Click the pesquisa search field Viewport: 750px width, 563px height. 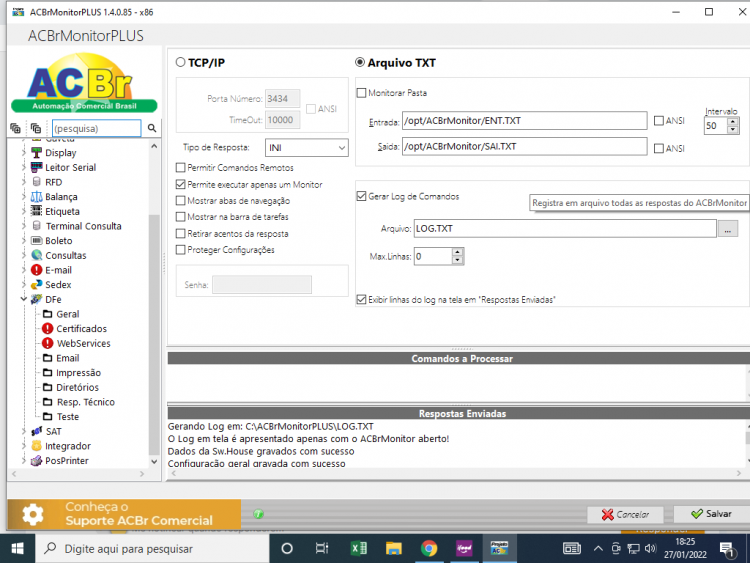97,128
